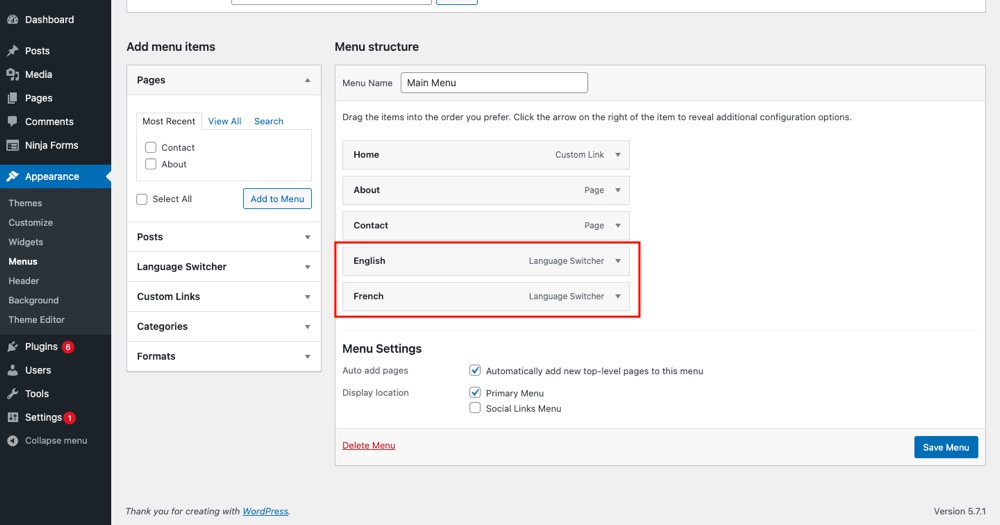The height and width of the screenshot is (525, 1000).
Task: Click the Menu Name input field
Action: click(494, 83)
